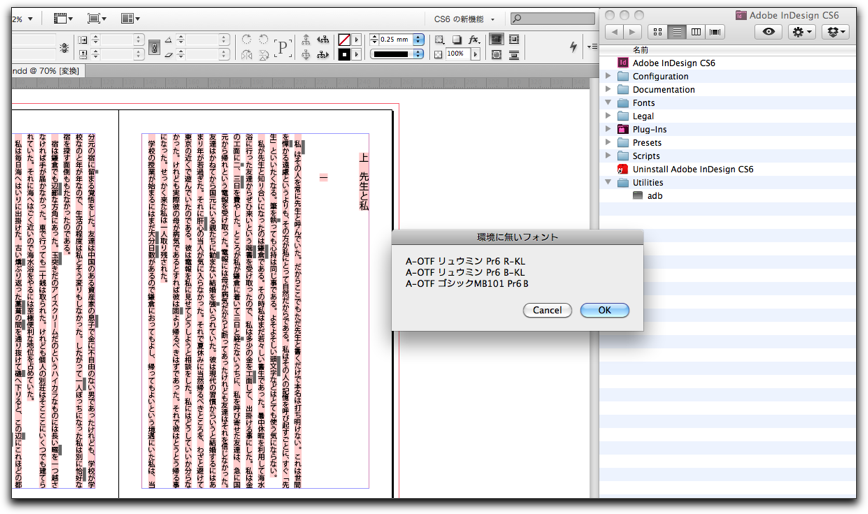Click the no text wrap icon
Image resolution: width=868 pixels, height=514 pixels.
[x=497, y=39]
